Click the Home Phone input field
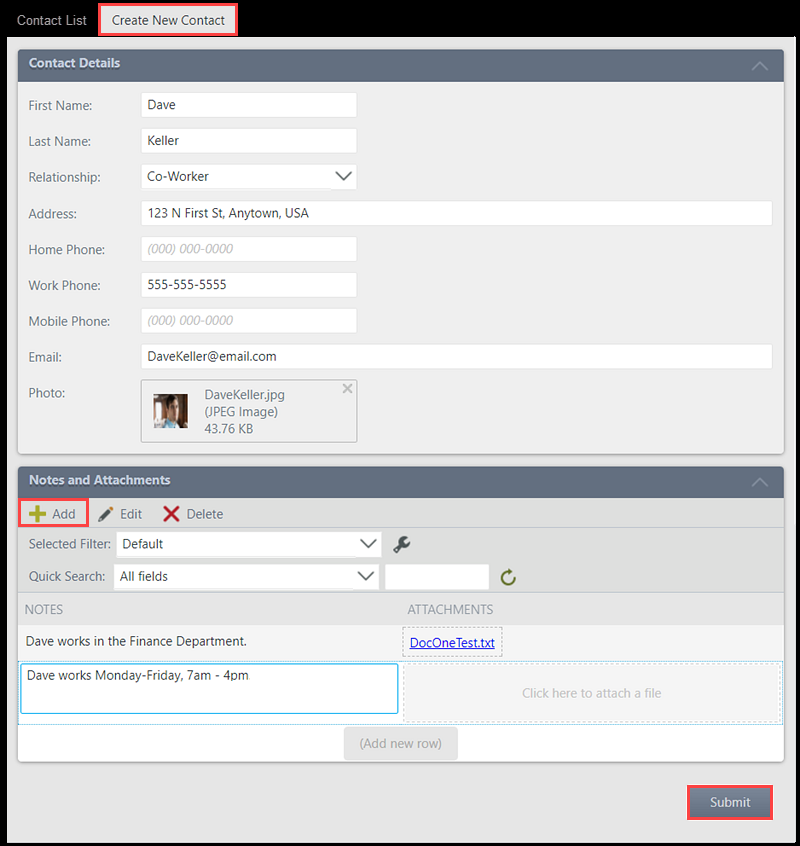This screenshot has height=846, width=800. point(248,249)
